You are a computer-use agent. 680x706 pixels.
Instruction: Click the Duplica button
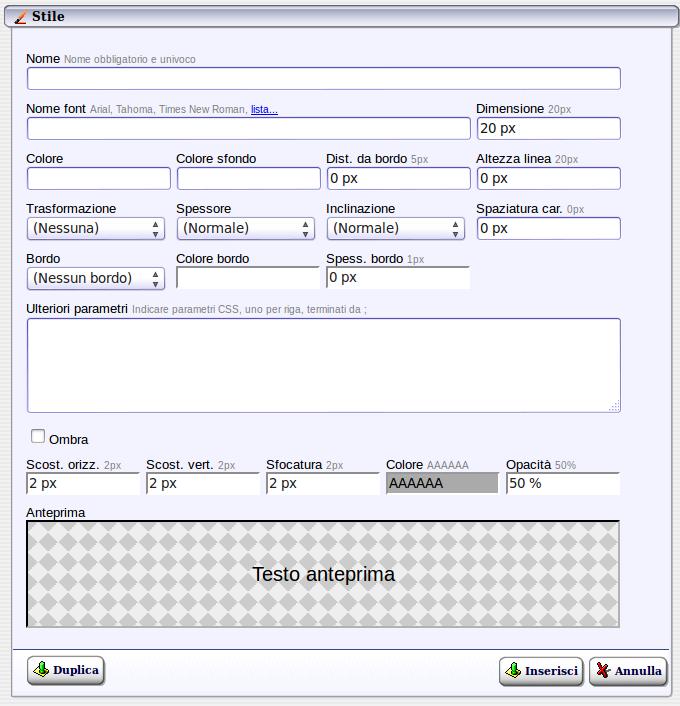[x=66, y=671]
